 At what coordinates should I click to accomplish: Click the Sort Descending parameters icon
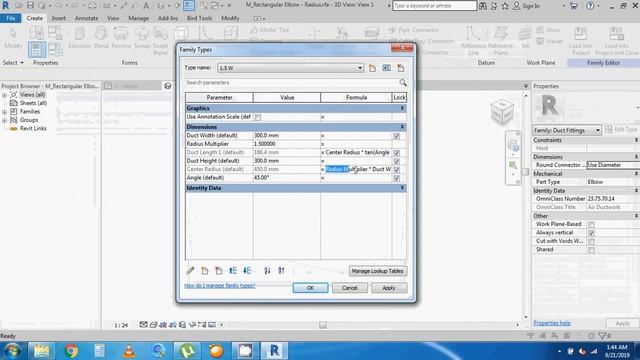point(281,271)
